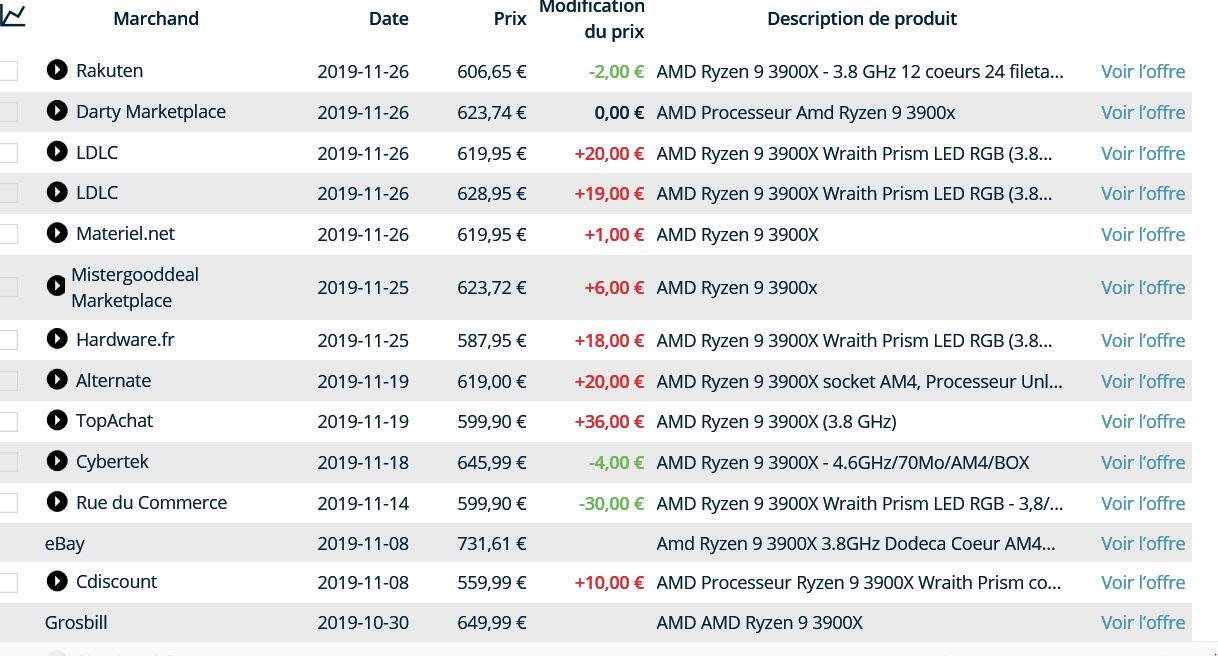Open "Voir l'offre" link for eBay
The image size is (1218, 656).
(1143, 544)
